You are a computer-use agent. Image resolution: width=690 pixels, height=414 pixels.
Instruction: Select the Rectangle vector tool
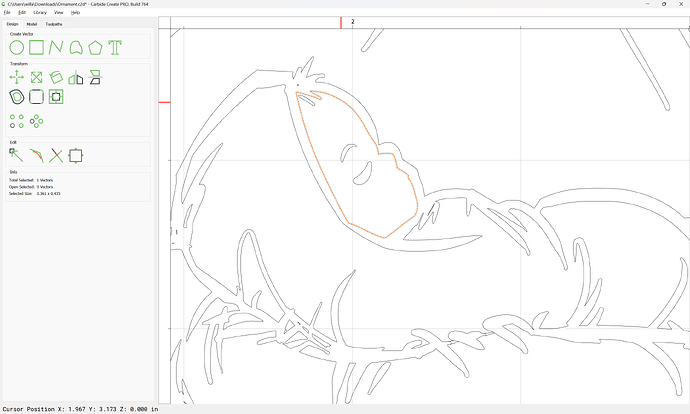pyautogui.click(x=37, y=48)
